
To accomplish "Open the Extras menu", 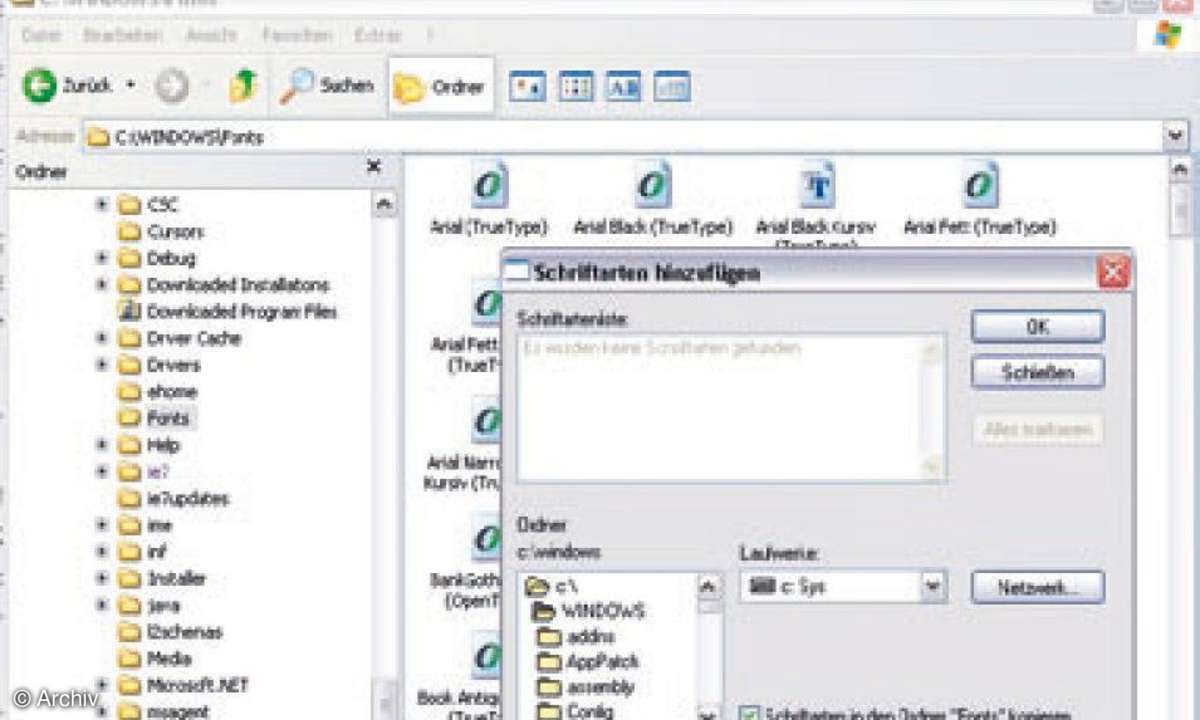I will [377, 35].
